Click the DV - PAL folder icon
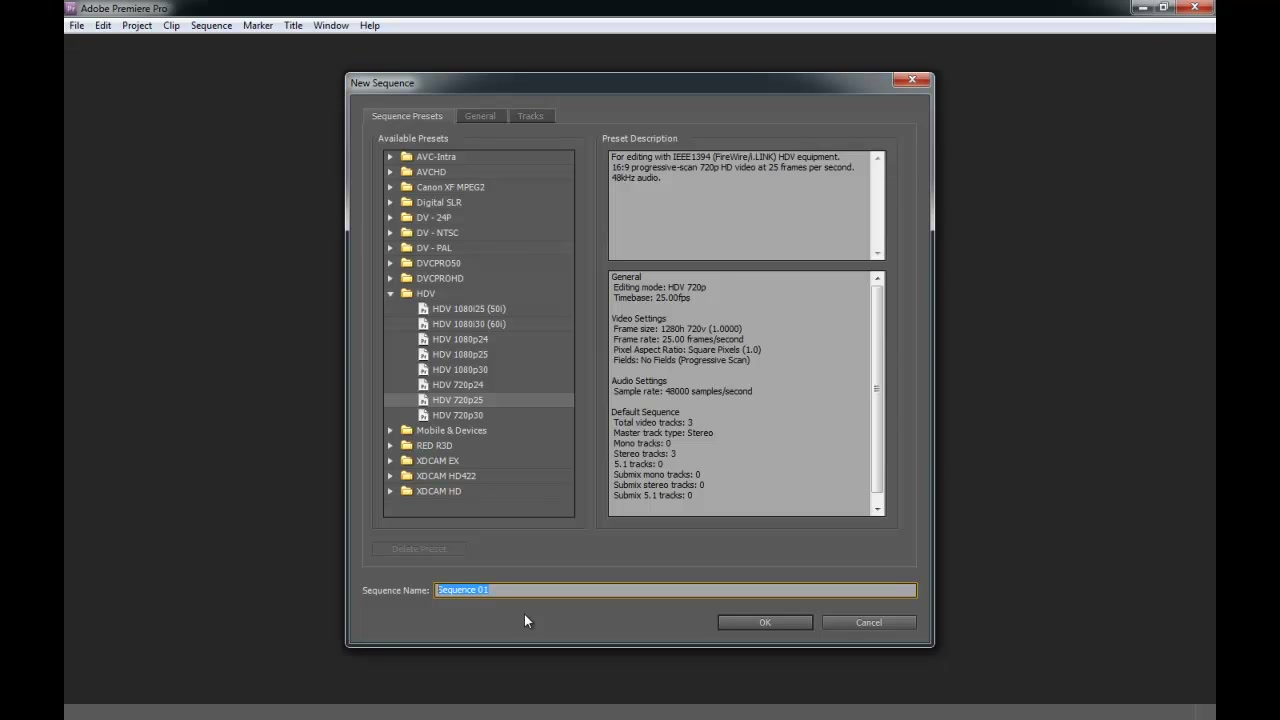The image size is (1280, 720). point(407,248)
